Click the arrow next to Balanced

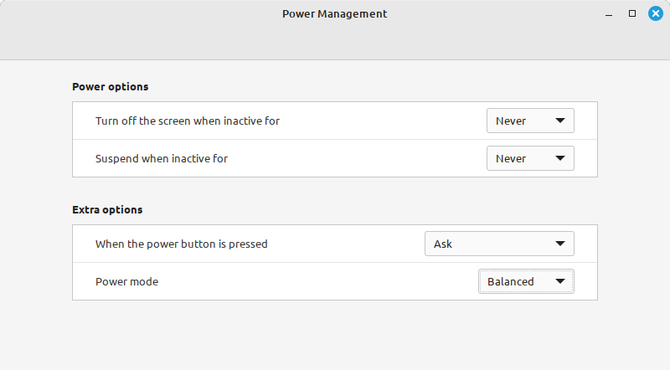tap(560, 282)
